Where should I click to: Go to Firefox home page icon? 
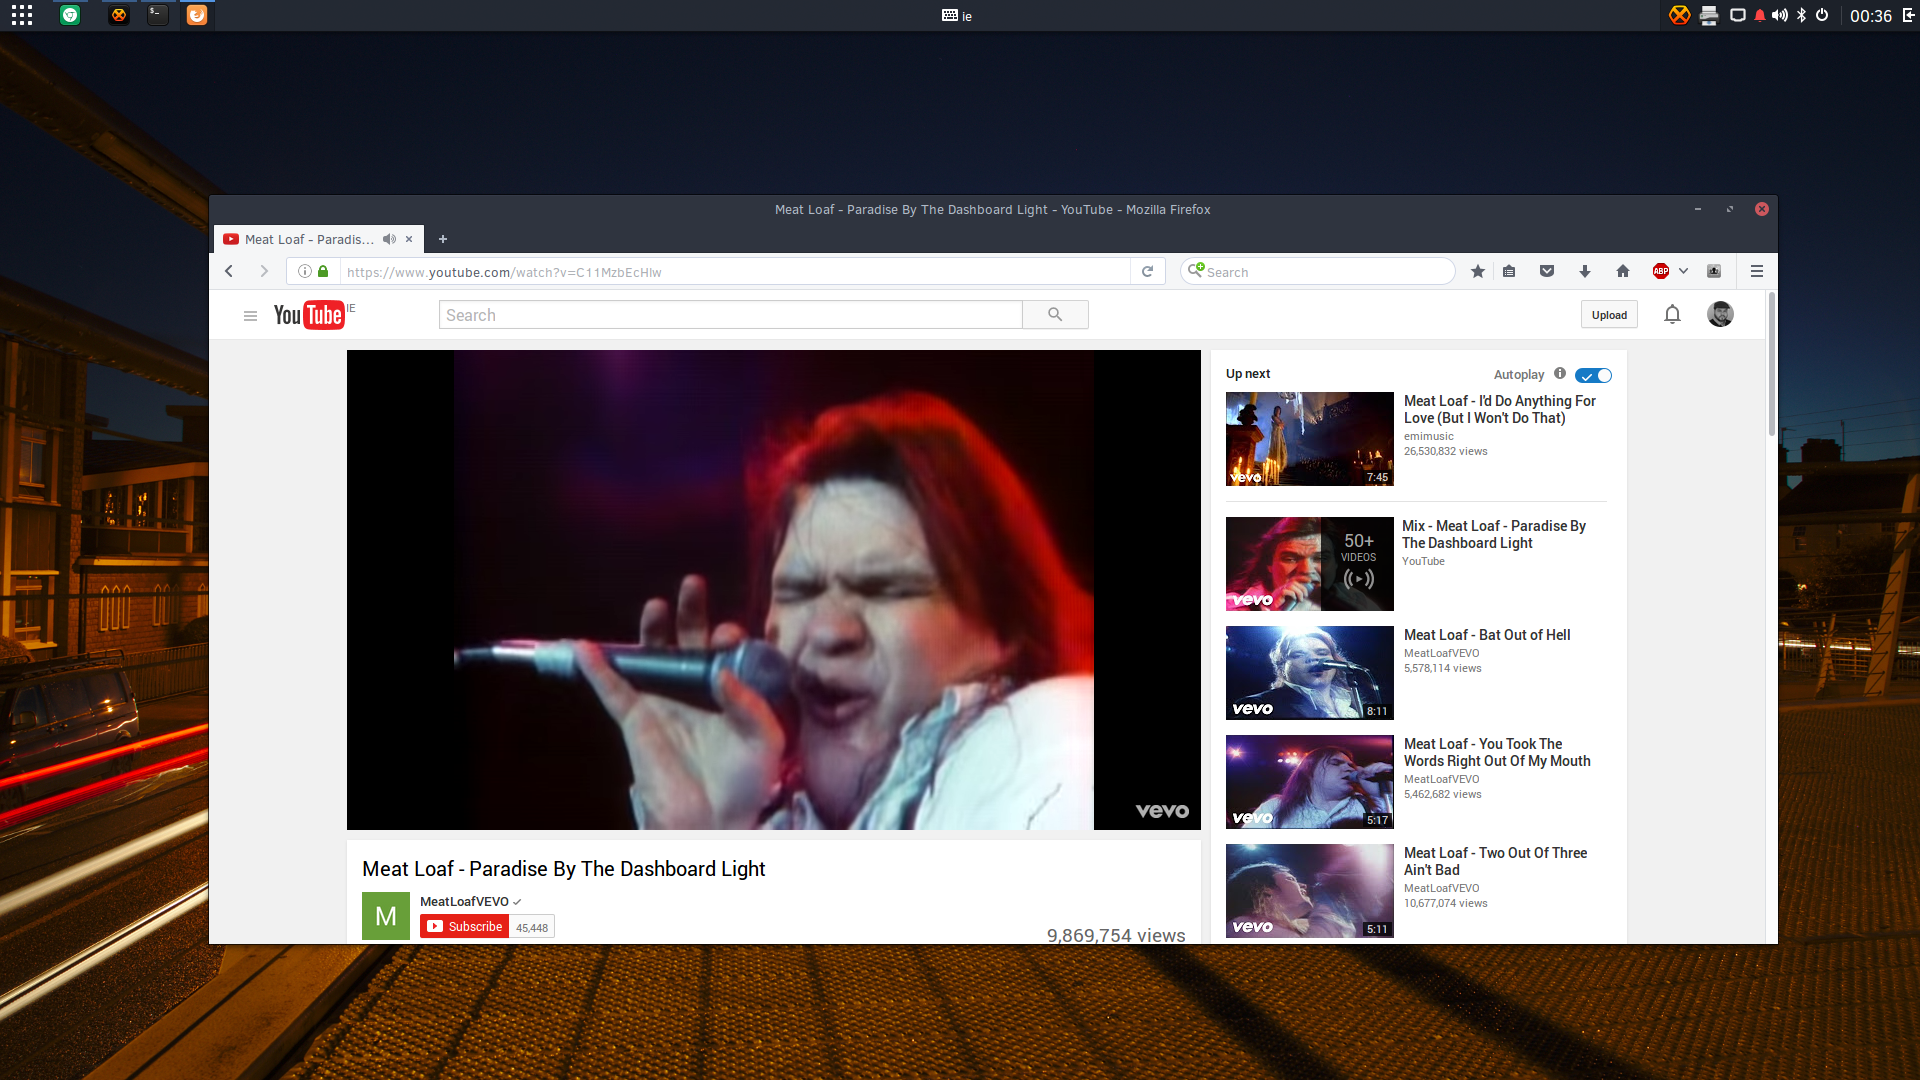click(1623, 271)
